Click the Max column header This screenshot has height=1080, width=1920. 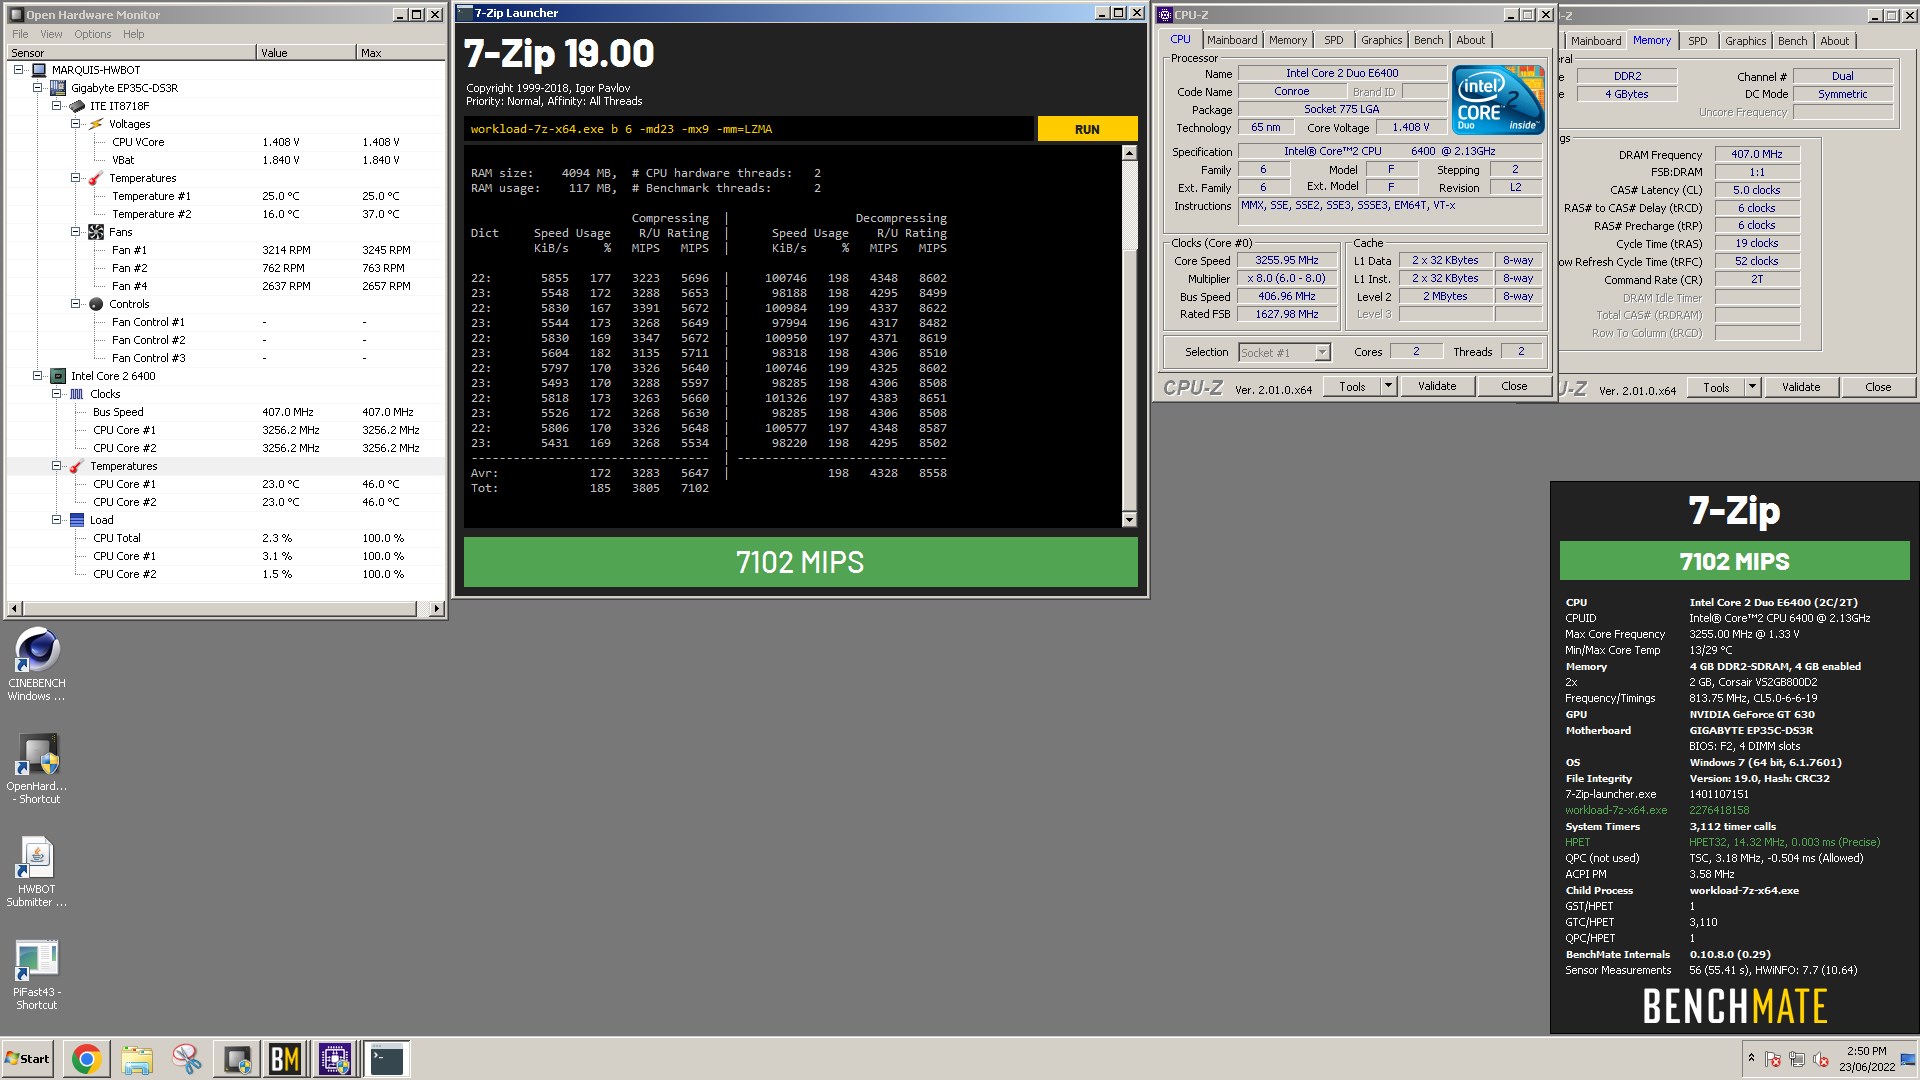(x=400, y=53)
